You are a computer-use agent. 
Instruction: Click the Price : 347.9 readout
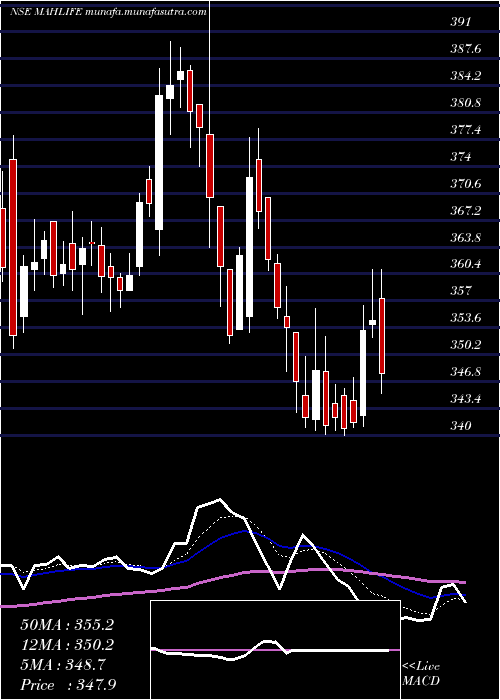68,685
